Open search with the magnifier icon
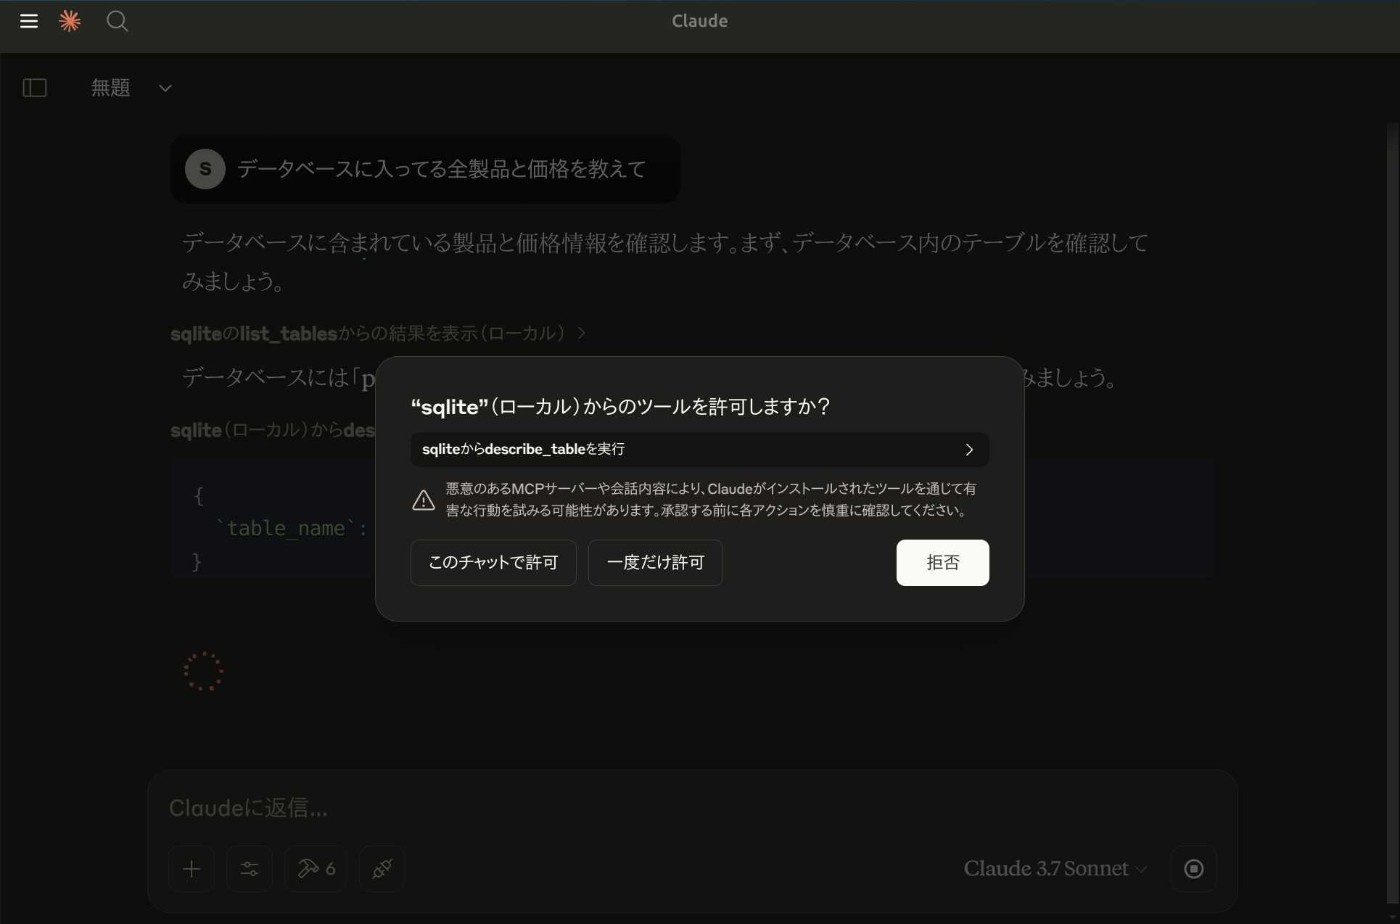The height and width of the screenshot is (924, 1400). (x=117, y=21)
